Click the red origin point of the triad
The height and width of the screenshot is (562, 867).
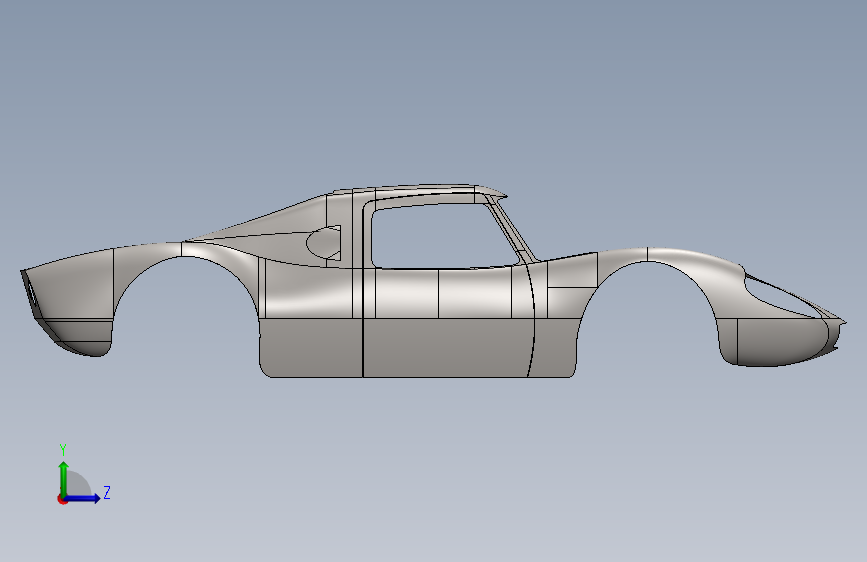point(62,499)
